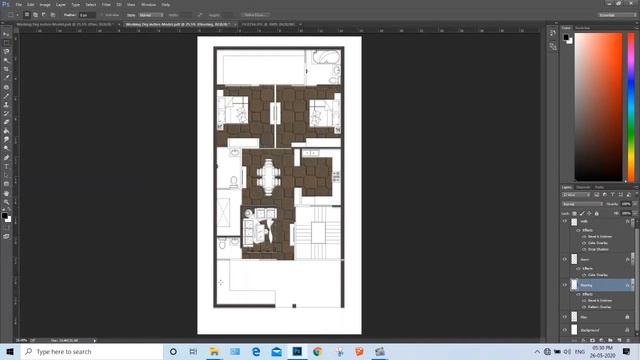The width and height of the screenshot is (640, 360).
Task: Open the Windows Start menu
Action: point(10,351)
